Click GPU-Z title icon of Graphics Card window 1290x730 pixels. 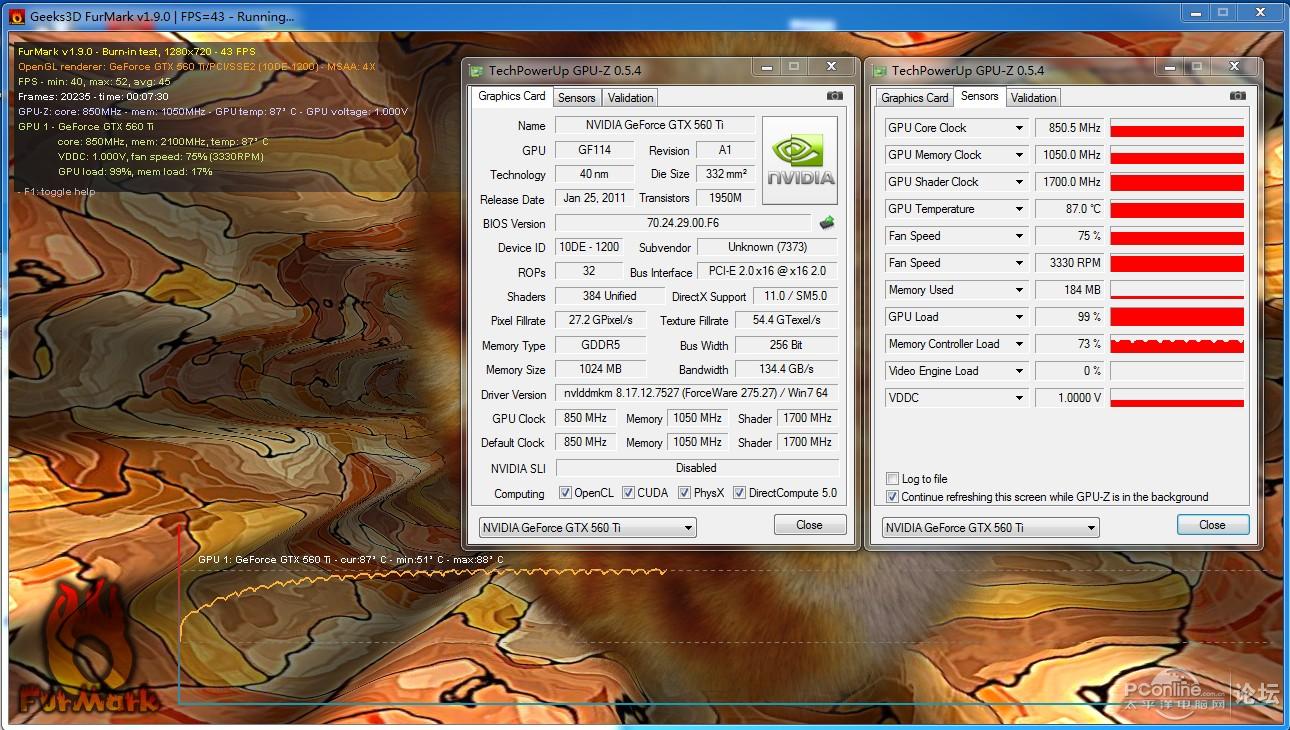point(478,70)
